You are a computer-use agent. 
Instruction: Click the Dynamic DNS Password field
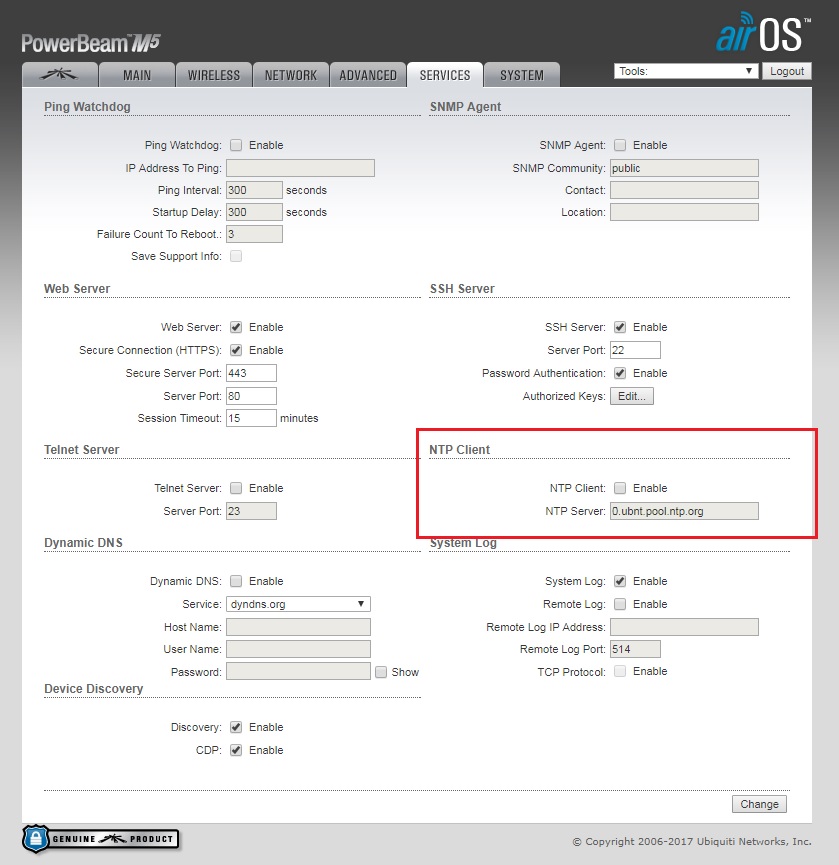coord(298,671)
